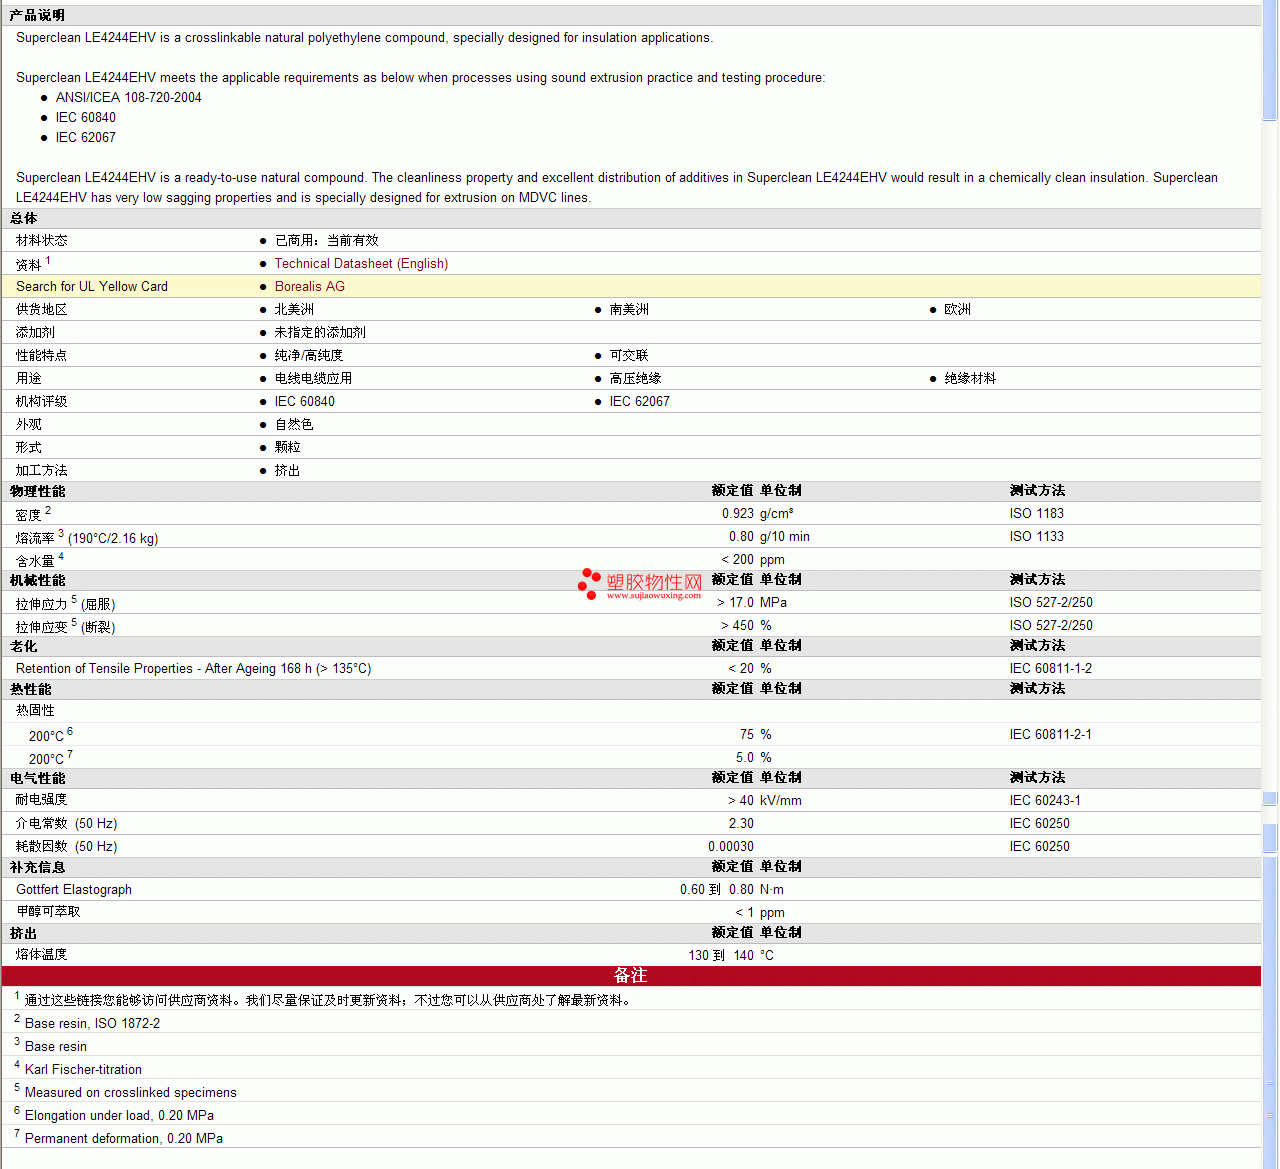This screenshot has width=1280, height=1169.
Task: Select the Measured on crosslinked specimens footnote
Action: pos(131,1093)
